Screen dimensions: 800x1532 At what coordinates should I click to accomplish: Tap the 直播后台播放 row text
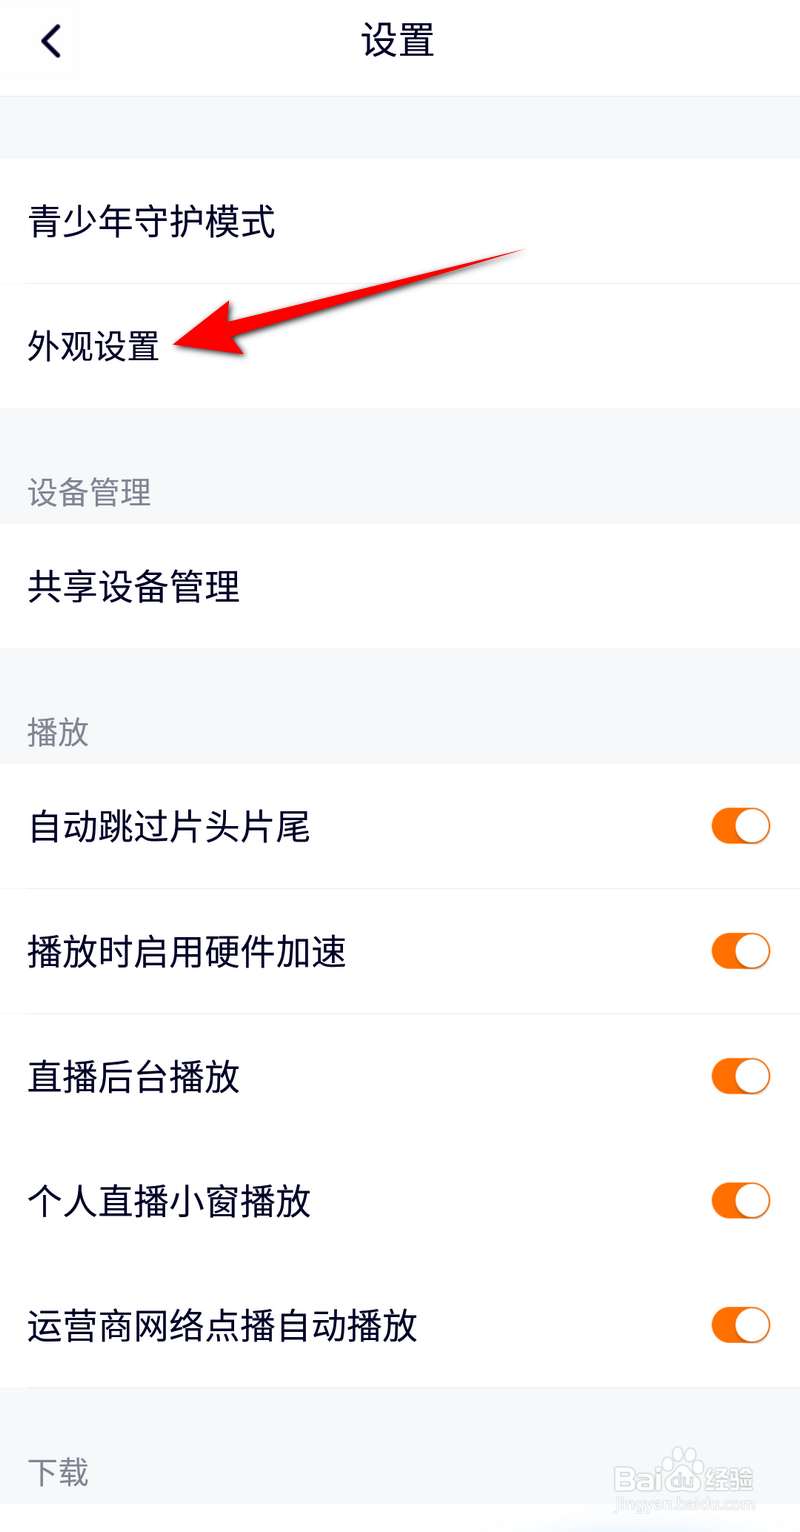[x=134, y=1077]
